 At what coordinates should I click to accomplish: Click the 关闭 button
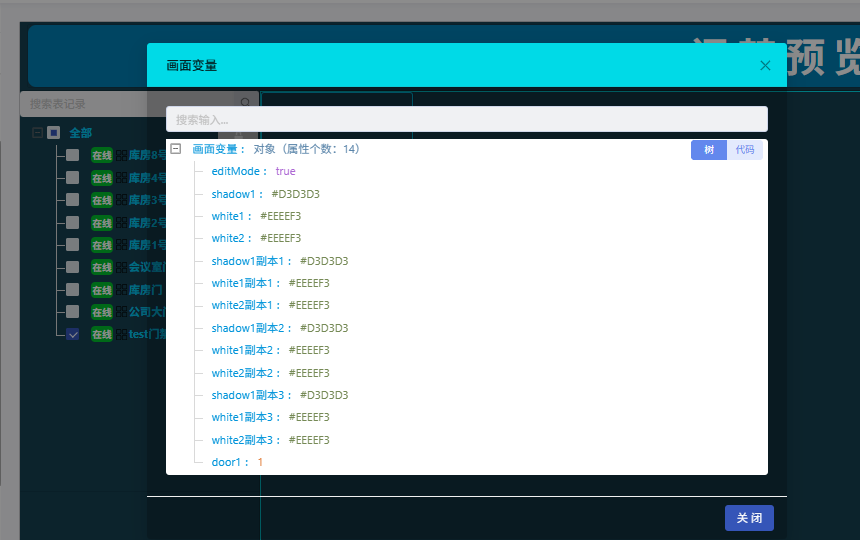(x=749, y=518)
